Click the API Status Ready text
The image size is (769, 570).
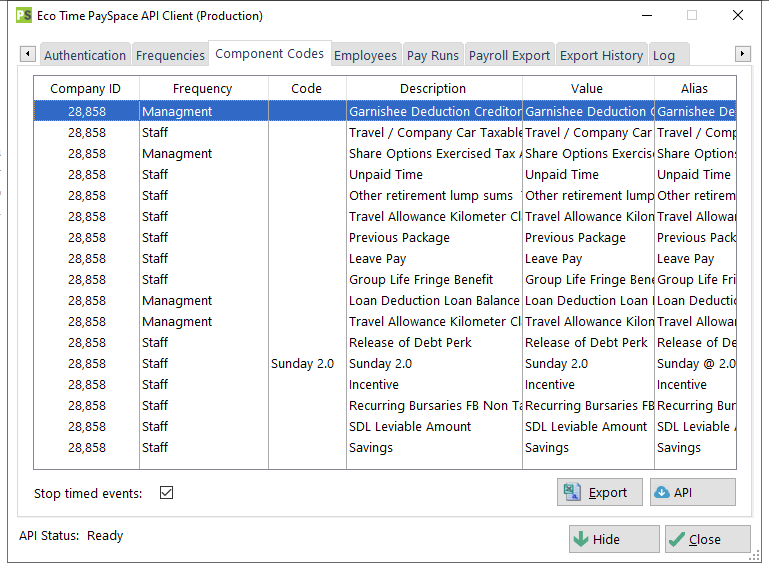(71, 535)
